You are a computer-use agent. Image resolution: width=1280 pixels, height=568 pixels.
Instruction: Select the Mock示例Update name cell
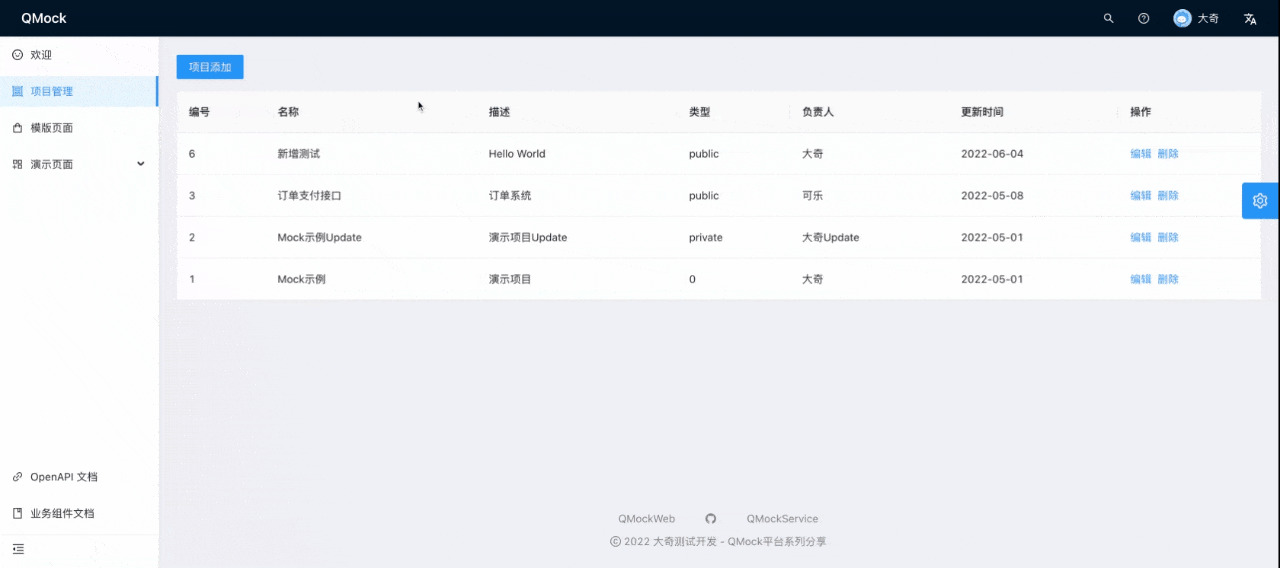(319, 238)
